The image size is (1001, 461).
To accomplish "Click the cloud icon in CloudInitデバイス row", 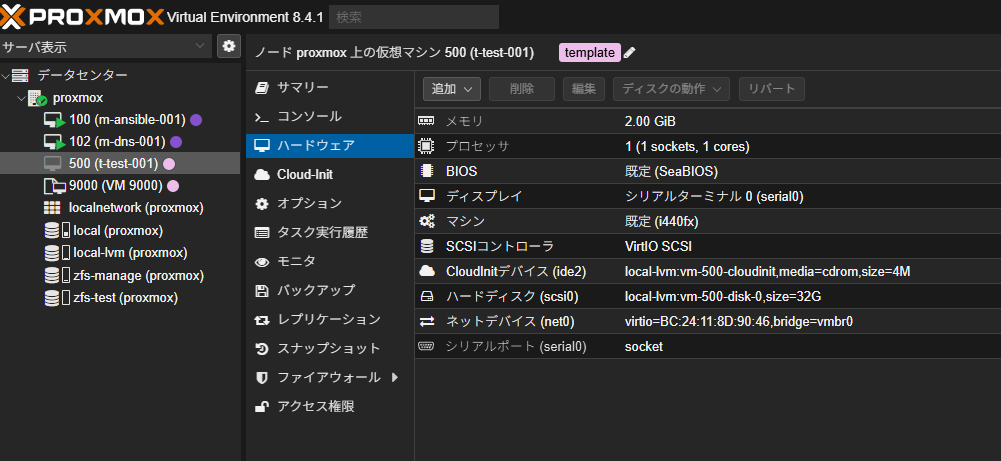I will click(x=426, y=271).
